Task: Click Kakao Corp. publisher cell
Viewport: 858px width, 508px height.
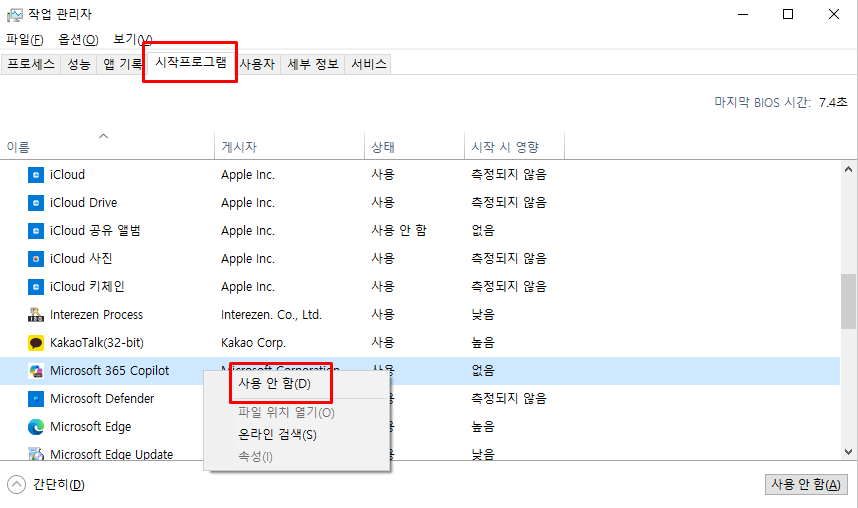Action: [253, 343]
